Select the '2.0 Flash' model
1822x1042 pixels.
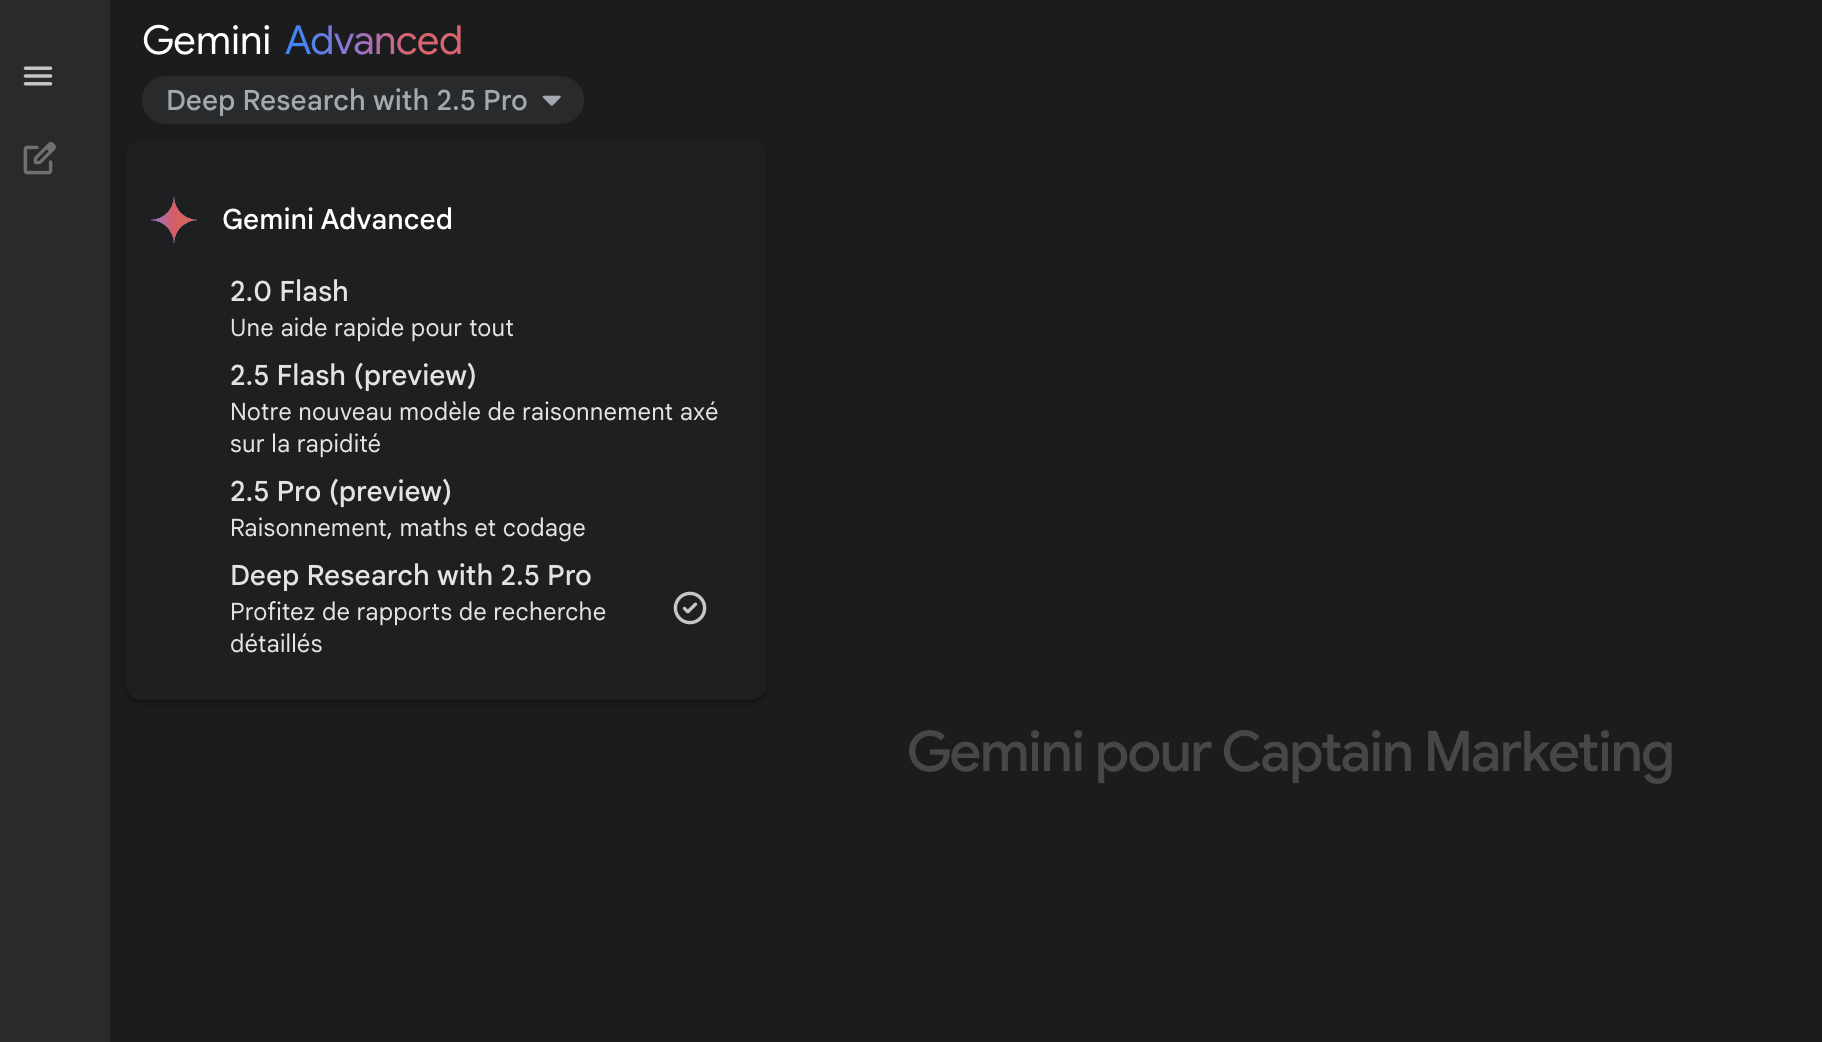tap(289, 291)
